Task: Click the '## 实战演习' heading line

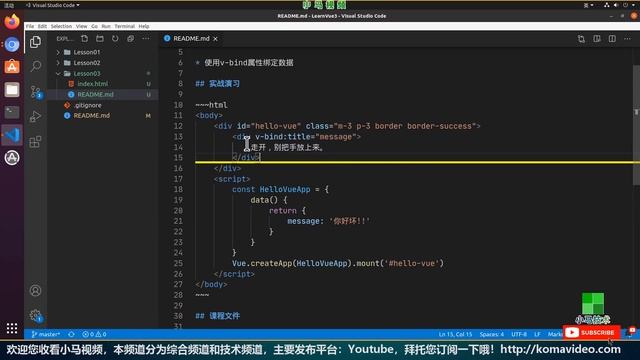Action: point(218,84)
